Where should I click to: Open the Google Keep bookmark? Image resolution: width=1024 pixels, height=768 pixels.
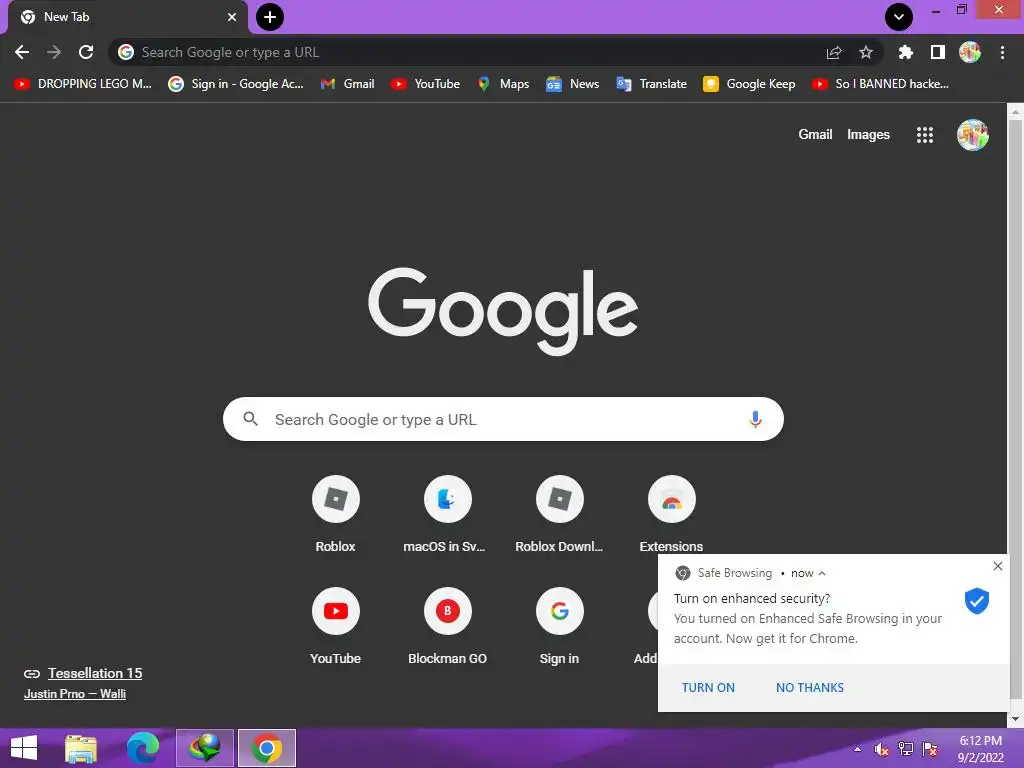coord(749,84)
